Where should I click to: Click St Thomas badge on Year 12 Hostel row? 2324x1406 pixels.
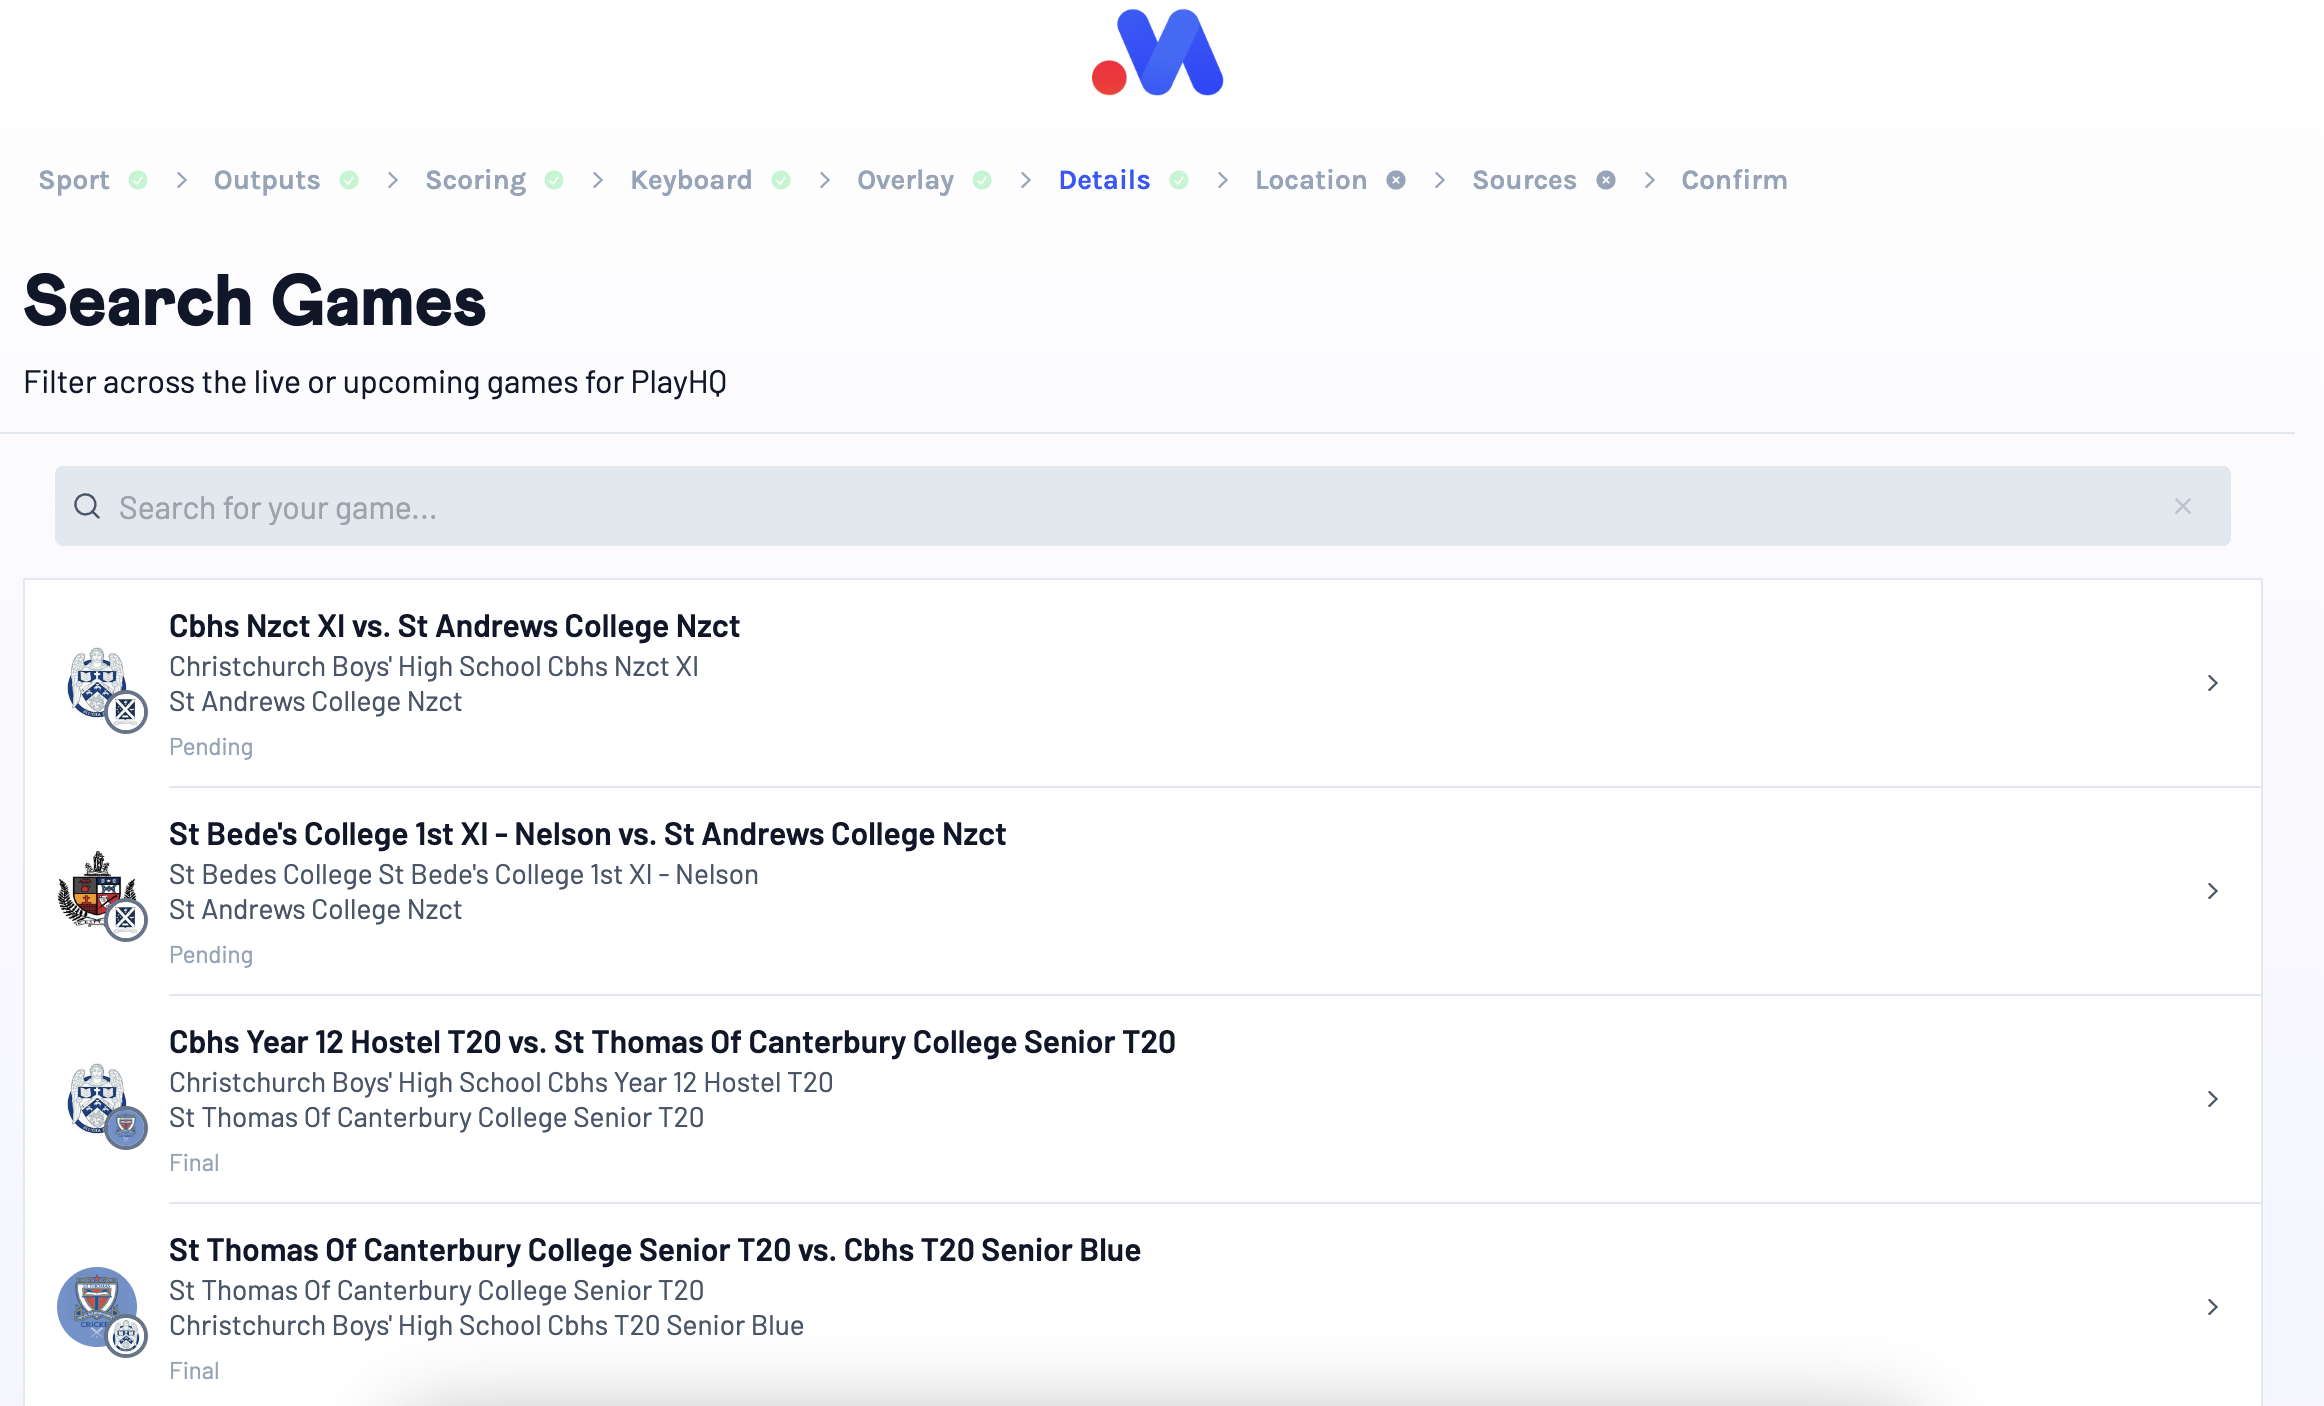[126, 1127]
